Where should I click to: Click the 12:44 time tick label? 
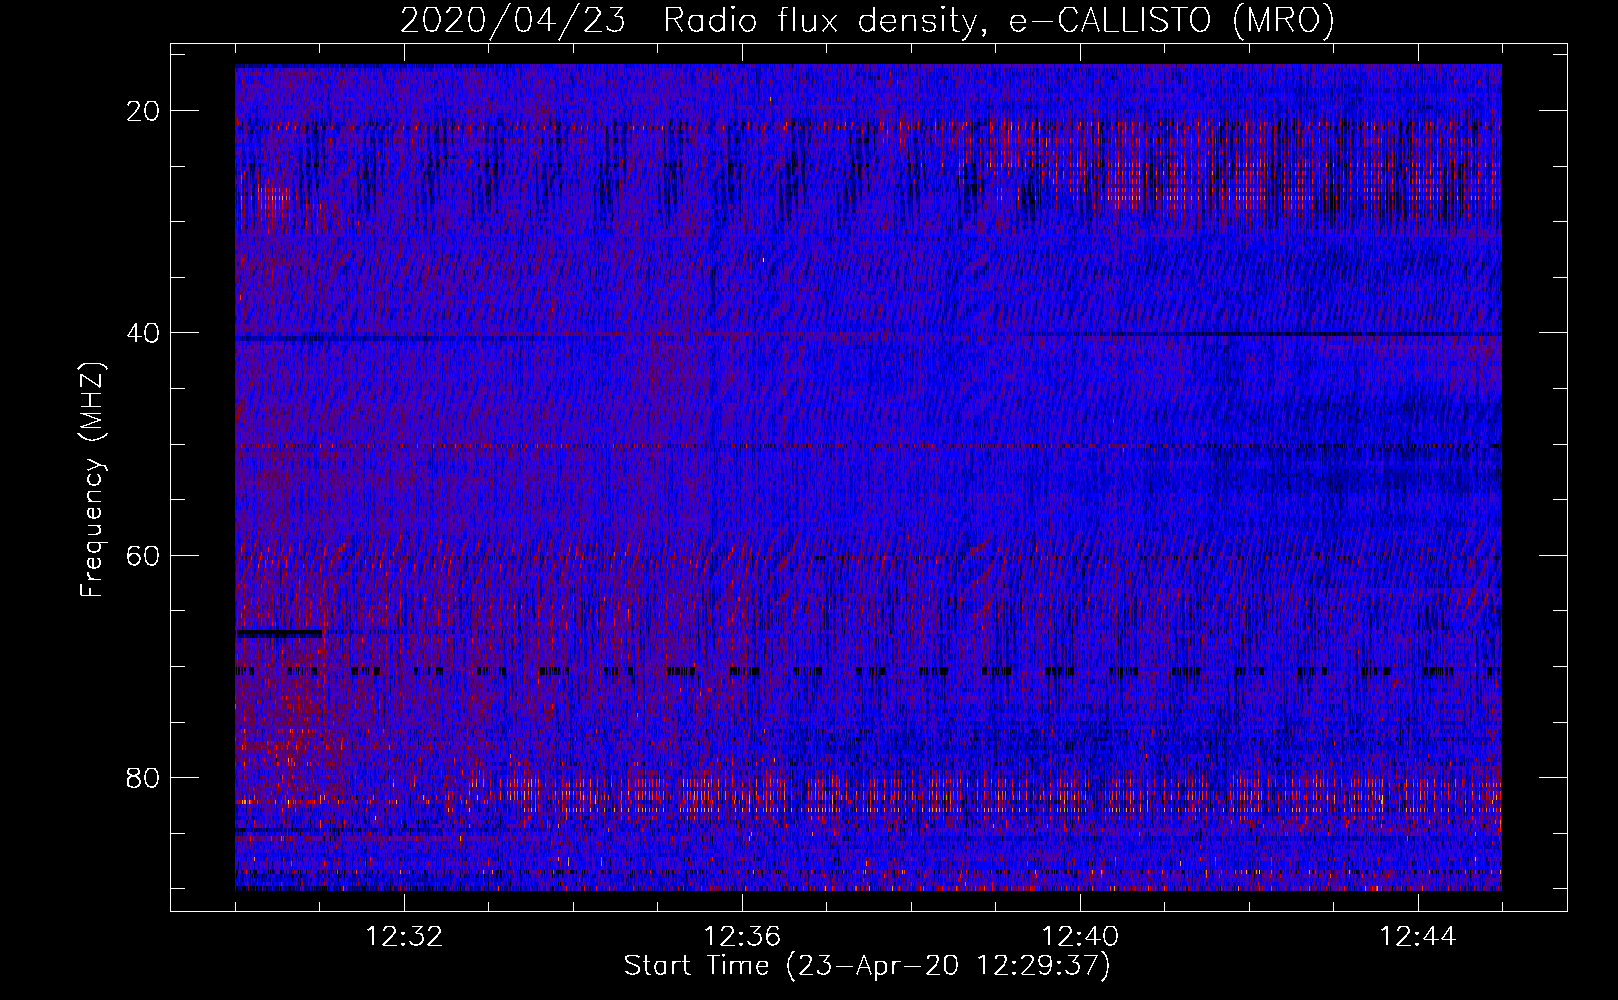click(x=1418, y=937)
